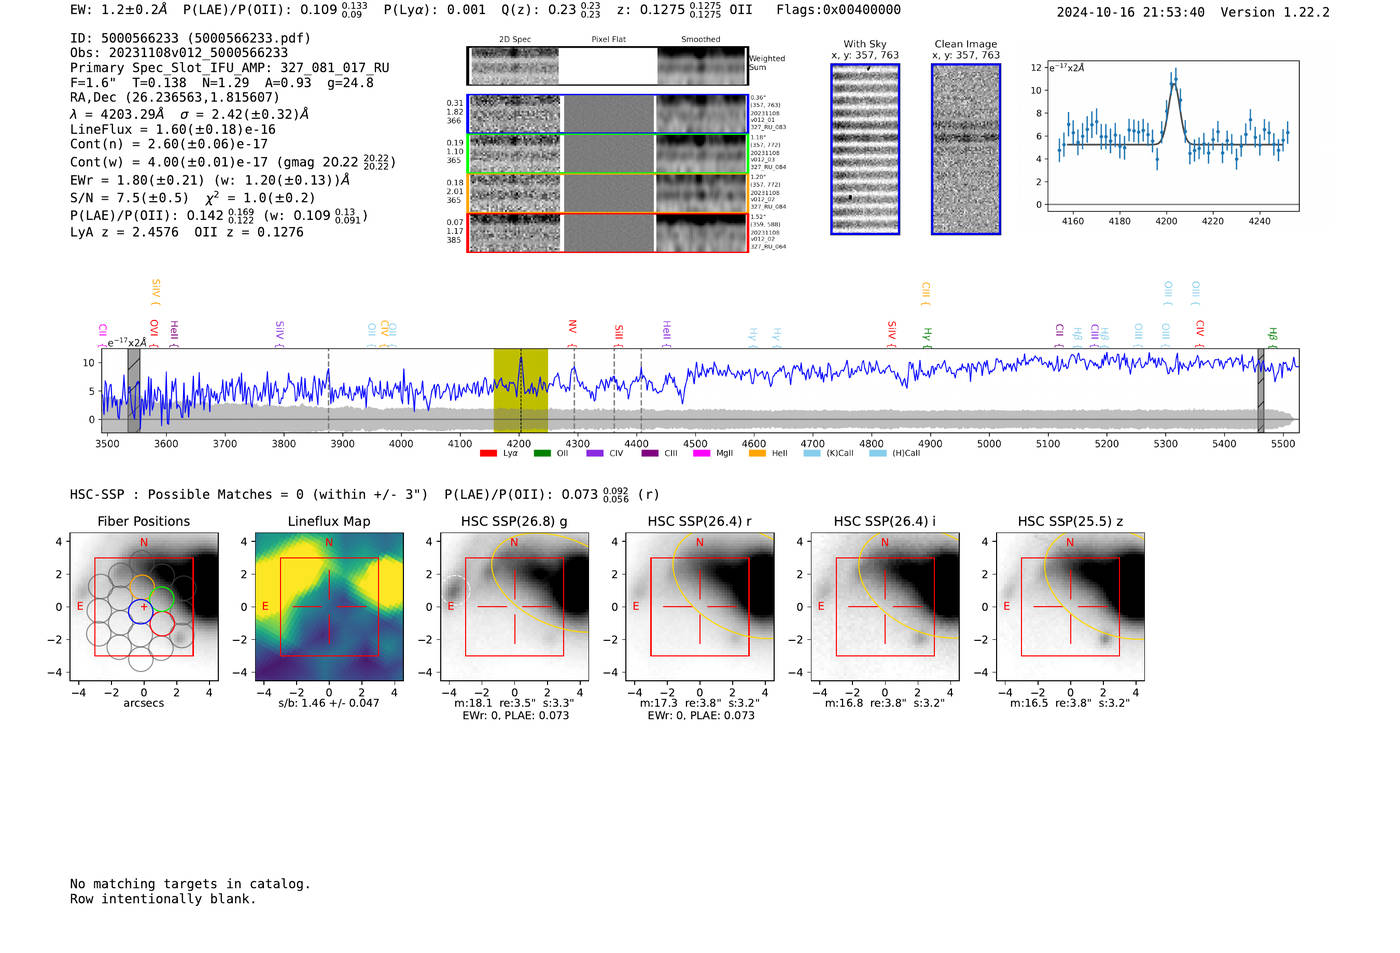Click the orange HeII legend swatch
The height and width of the screenshot is (953, 1400).
[x=757, y=453]
